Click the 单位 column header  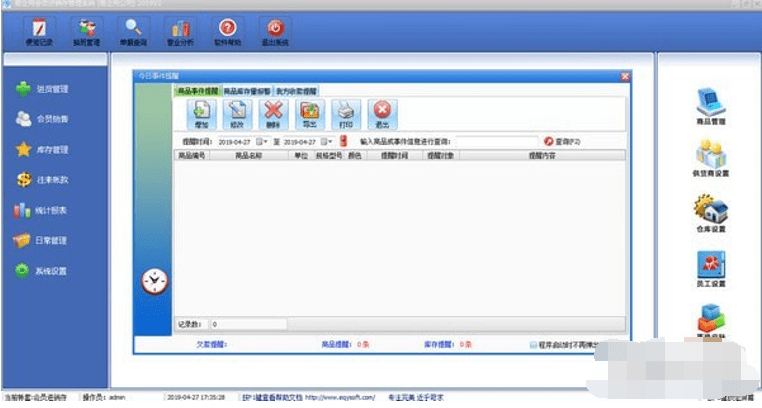click(301, 155)
